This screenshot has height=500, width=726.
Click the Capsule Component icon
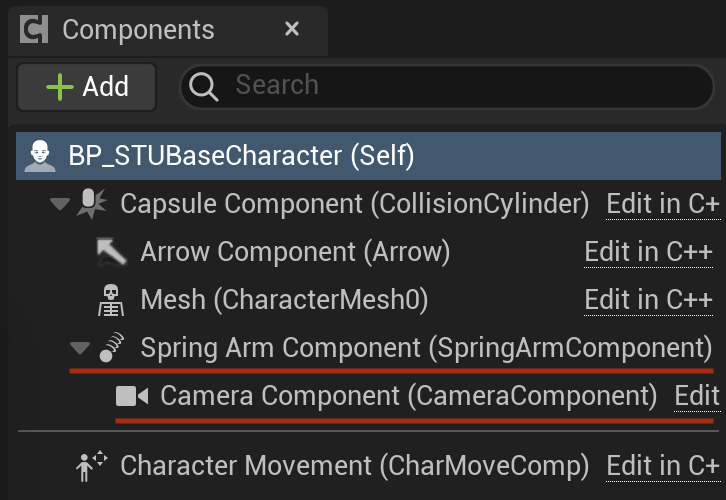point(92,204)
